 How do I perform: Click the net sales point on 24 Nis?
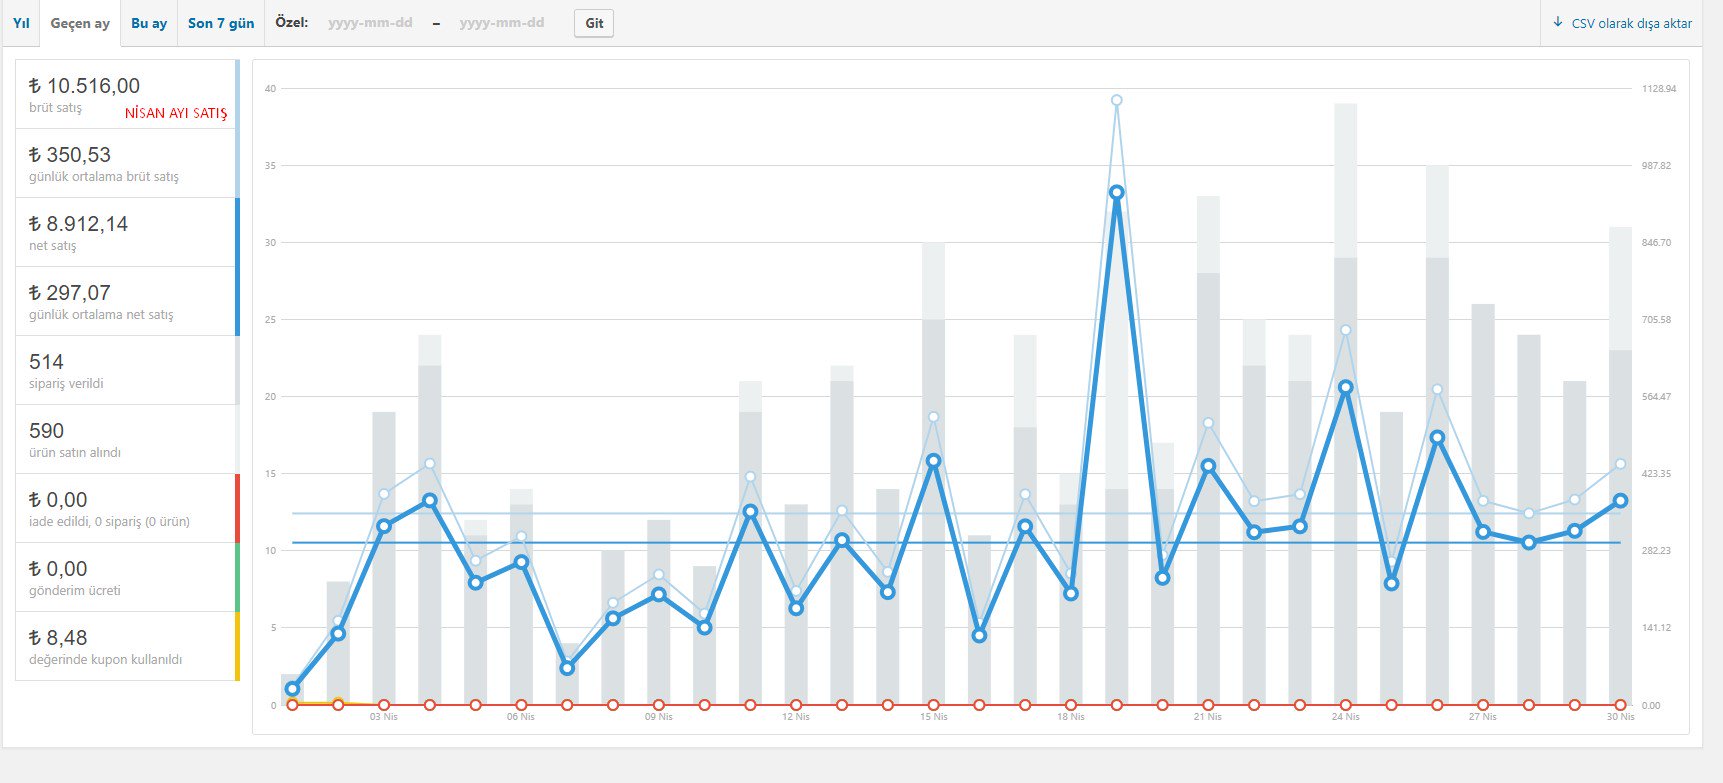1345,387
